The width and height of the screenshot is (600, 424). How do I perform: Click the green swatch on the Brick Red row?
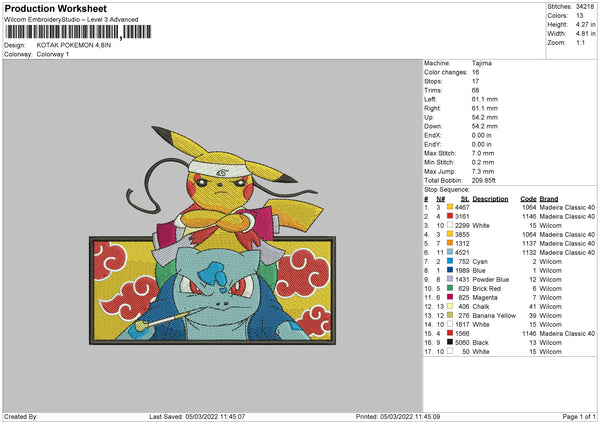(450, 288)
